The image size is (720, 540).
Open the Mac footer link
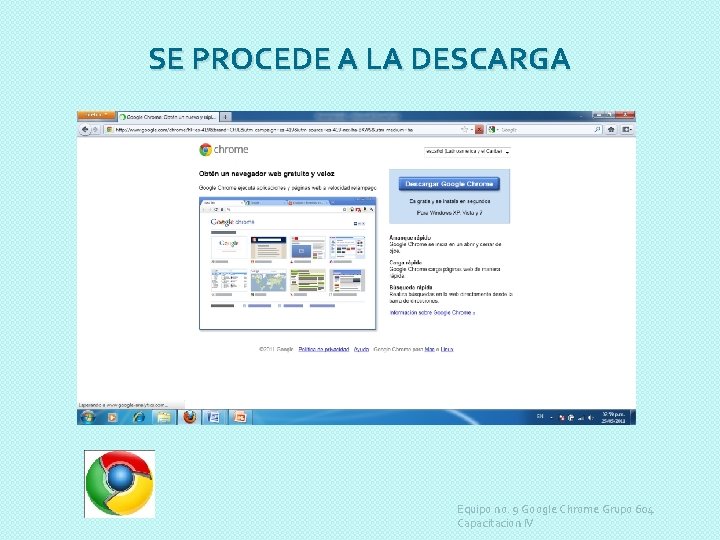tap(429, 349)
